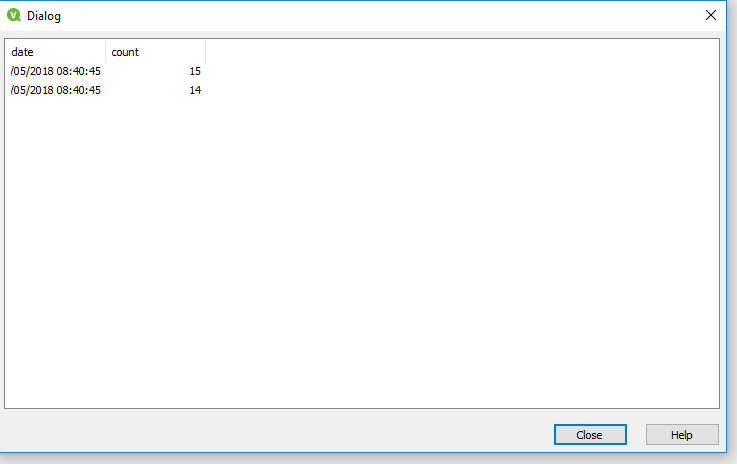This screenshot has width=737, height=464.
Task: Click the gray footer area left of Close
Action: coord(277,434)
